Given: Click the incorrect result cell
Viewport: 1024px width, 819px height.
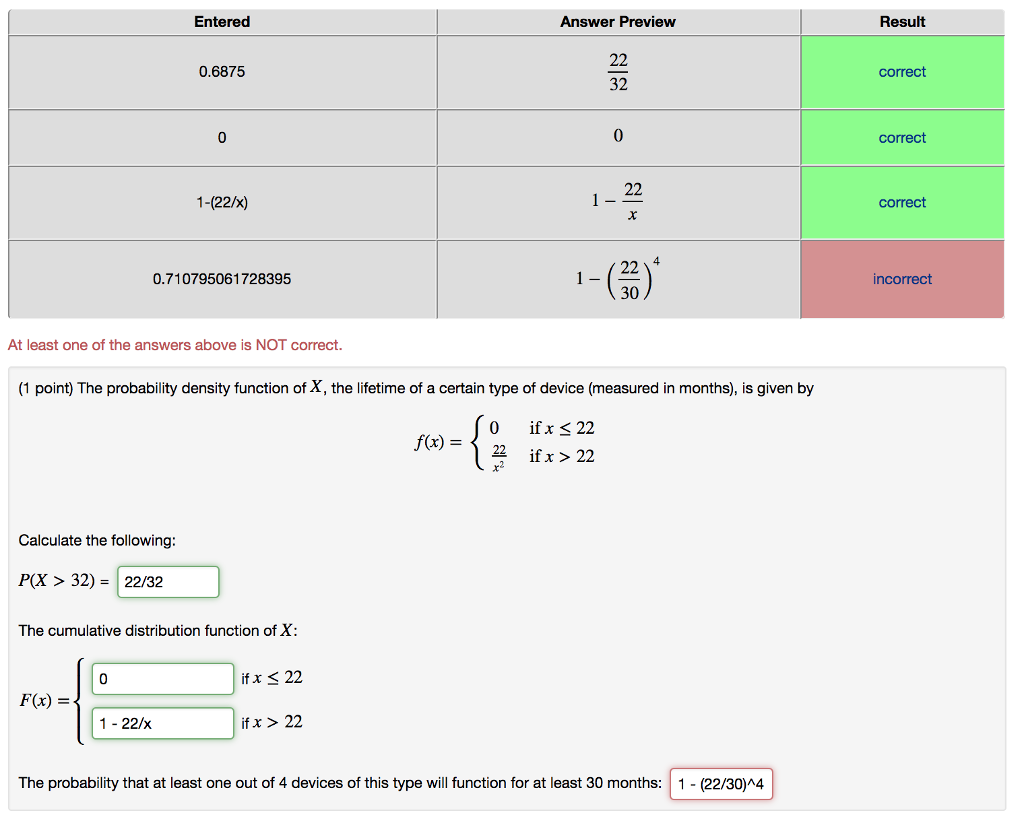Looking at the screenshot, I should (901, 277).
